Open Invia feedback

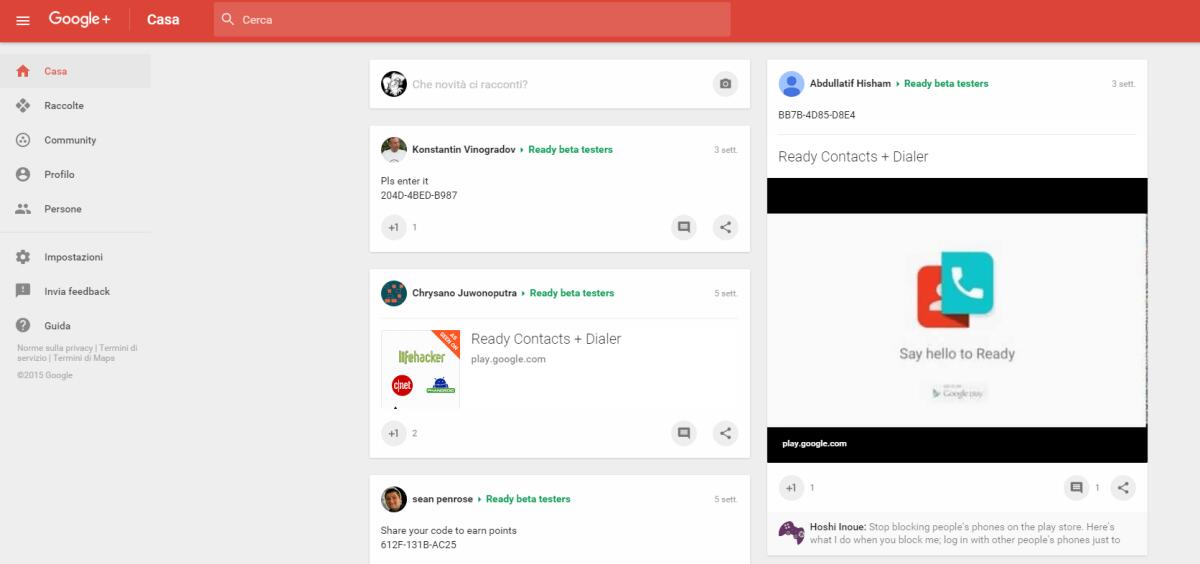[75, 291]
